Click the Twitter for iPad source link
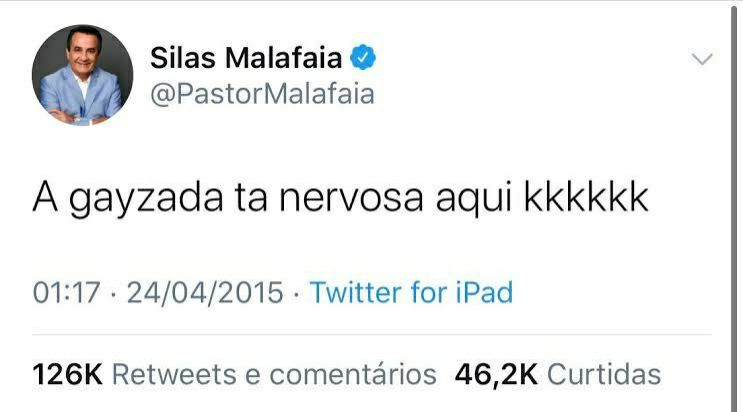The height and width of the screenshot is (412, 743). [411, 292]
